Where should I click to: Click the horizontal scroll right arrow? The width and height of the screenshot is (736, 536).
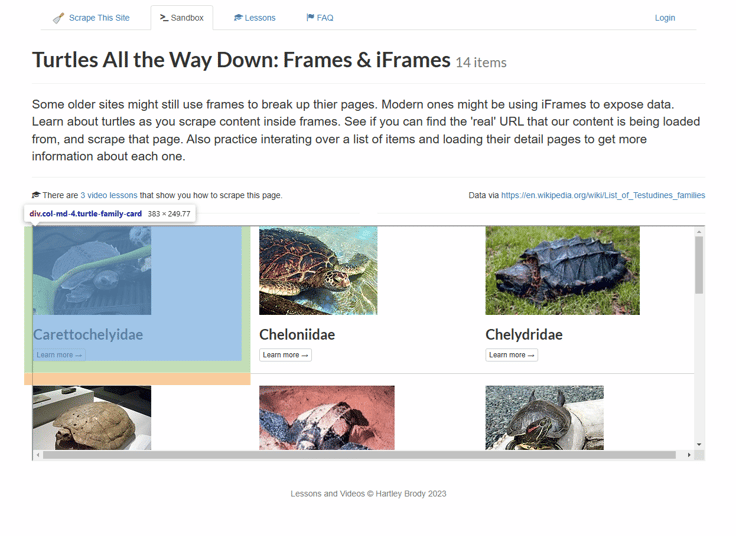(x=689, y=455)
